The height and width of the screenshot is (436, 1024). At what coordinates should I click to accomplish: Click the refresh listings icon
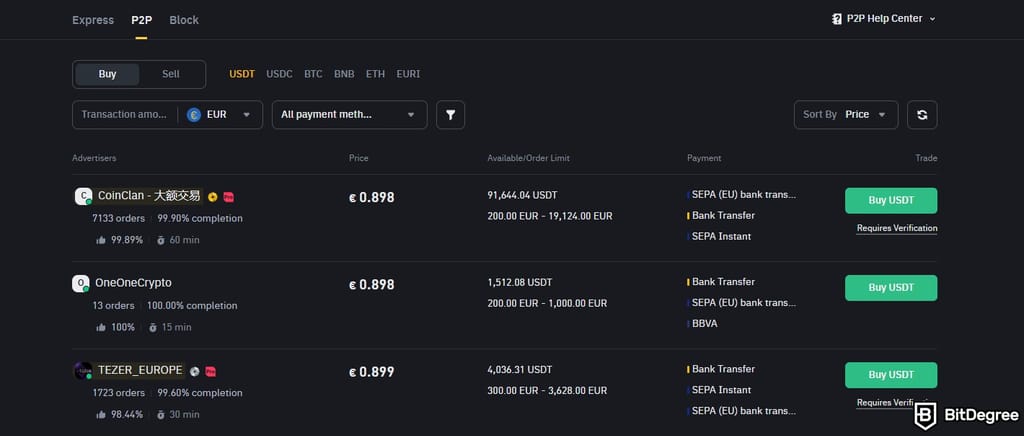tap(921, 115)
